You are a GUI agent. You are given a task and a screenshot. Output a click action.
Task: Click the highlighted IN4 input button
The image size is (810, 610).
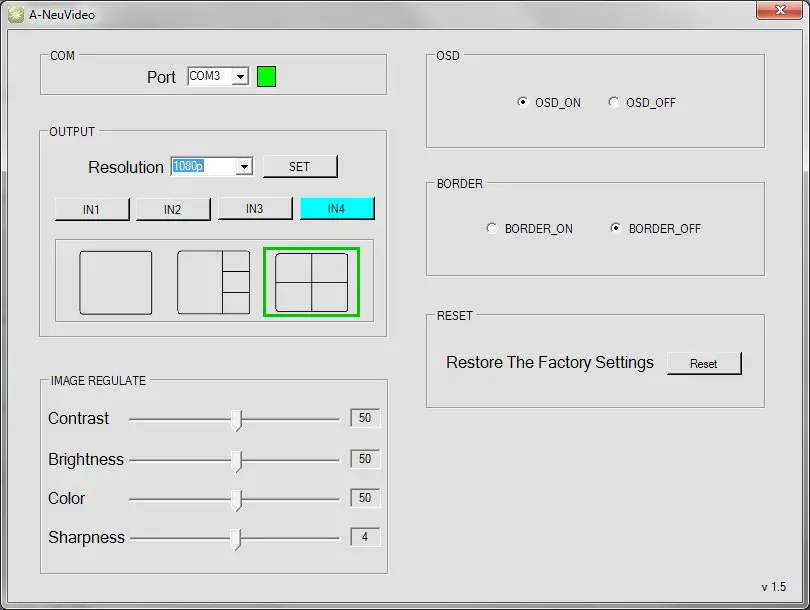(x=337, y=208)
